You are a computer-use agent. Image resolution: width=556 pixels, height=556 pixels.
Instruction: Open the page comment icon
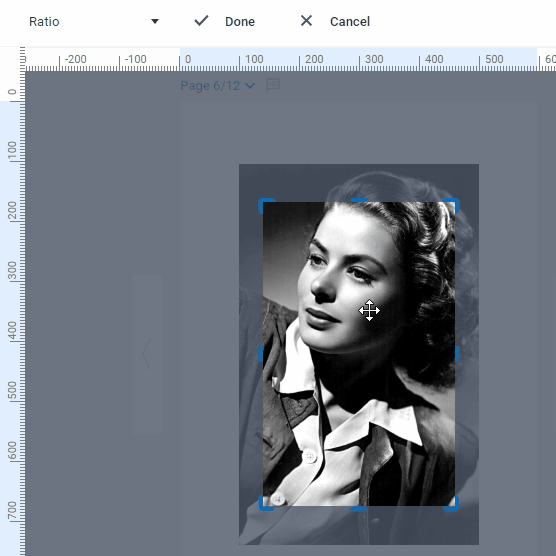point(273,85)
